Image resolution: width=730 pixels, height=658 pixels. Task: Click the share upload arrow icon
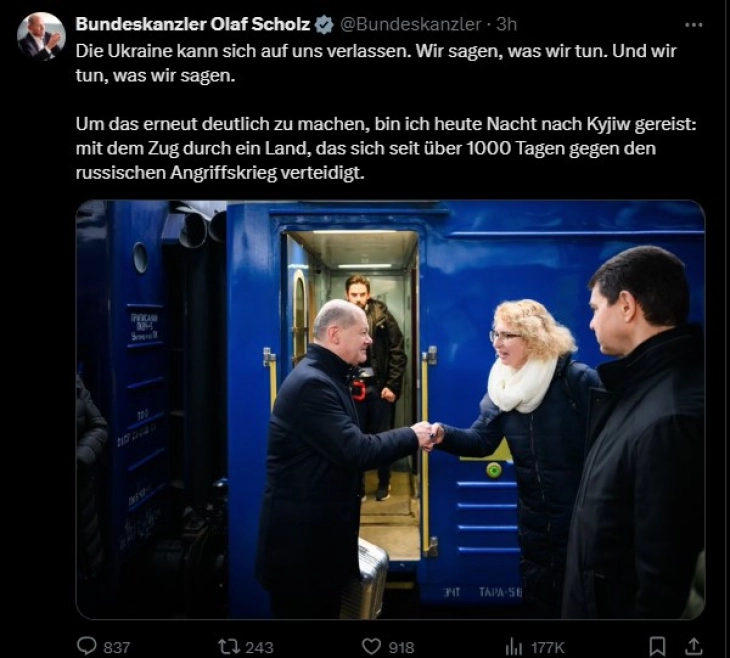694,646
